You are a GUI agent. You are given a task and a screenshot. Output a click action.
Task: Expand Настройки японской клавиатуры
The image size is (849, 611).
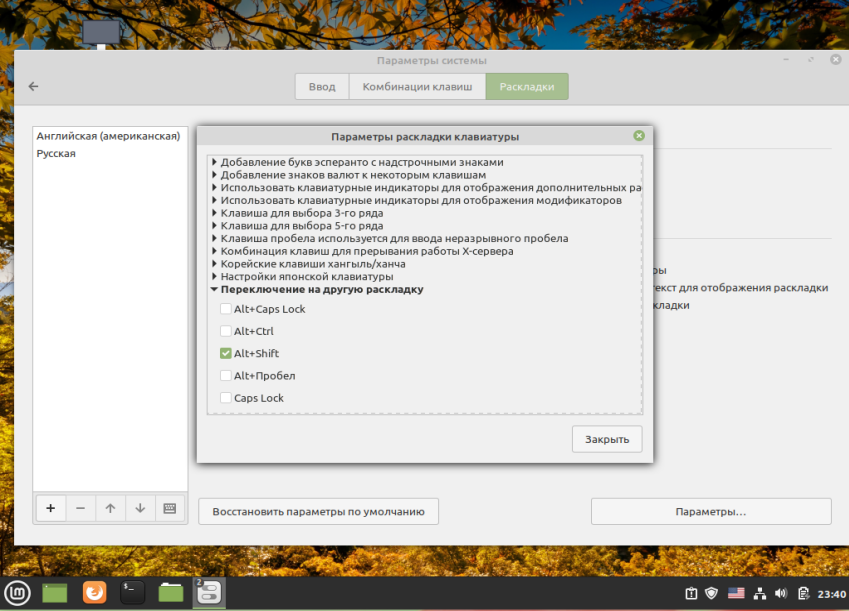click(x=214, y=276)
